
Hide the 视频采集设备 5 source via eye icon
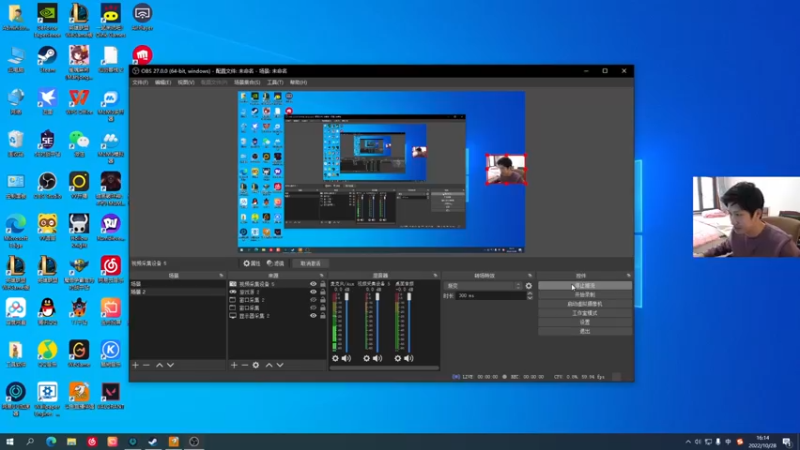click(x=313, y=284)
